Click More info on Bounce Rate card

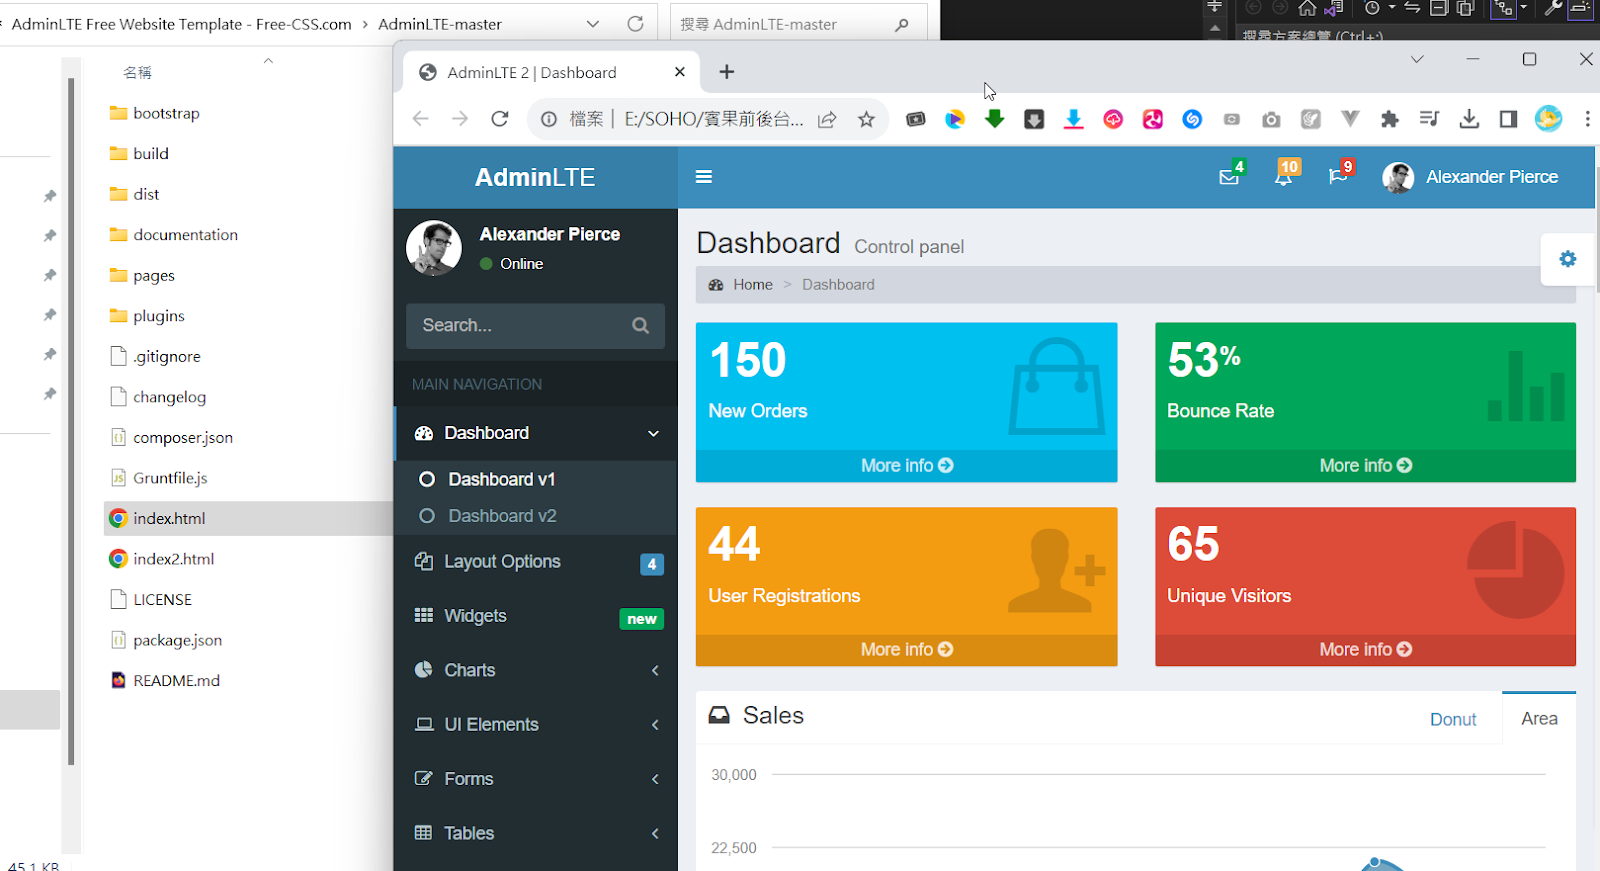pyautogui.click(x=1365, y=466)
